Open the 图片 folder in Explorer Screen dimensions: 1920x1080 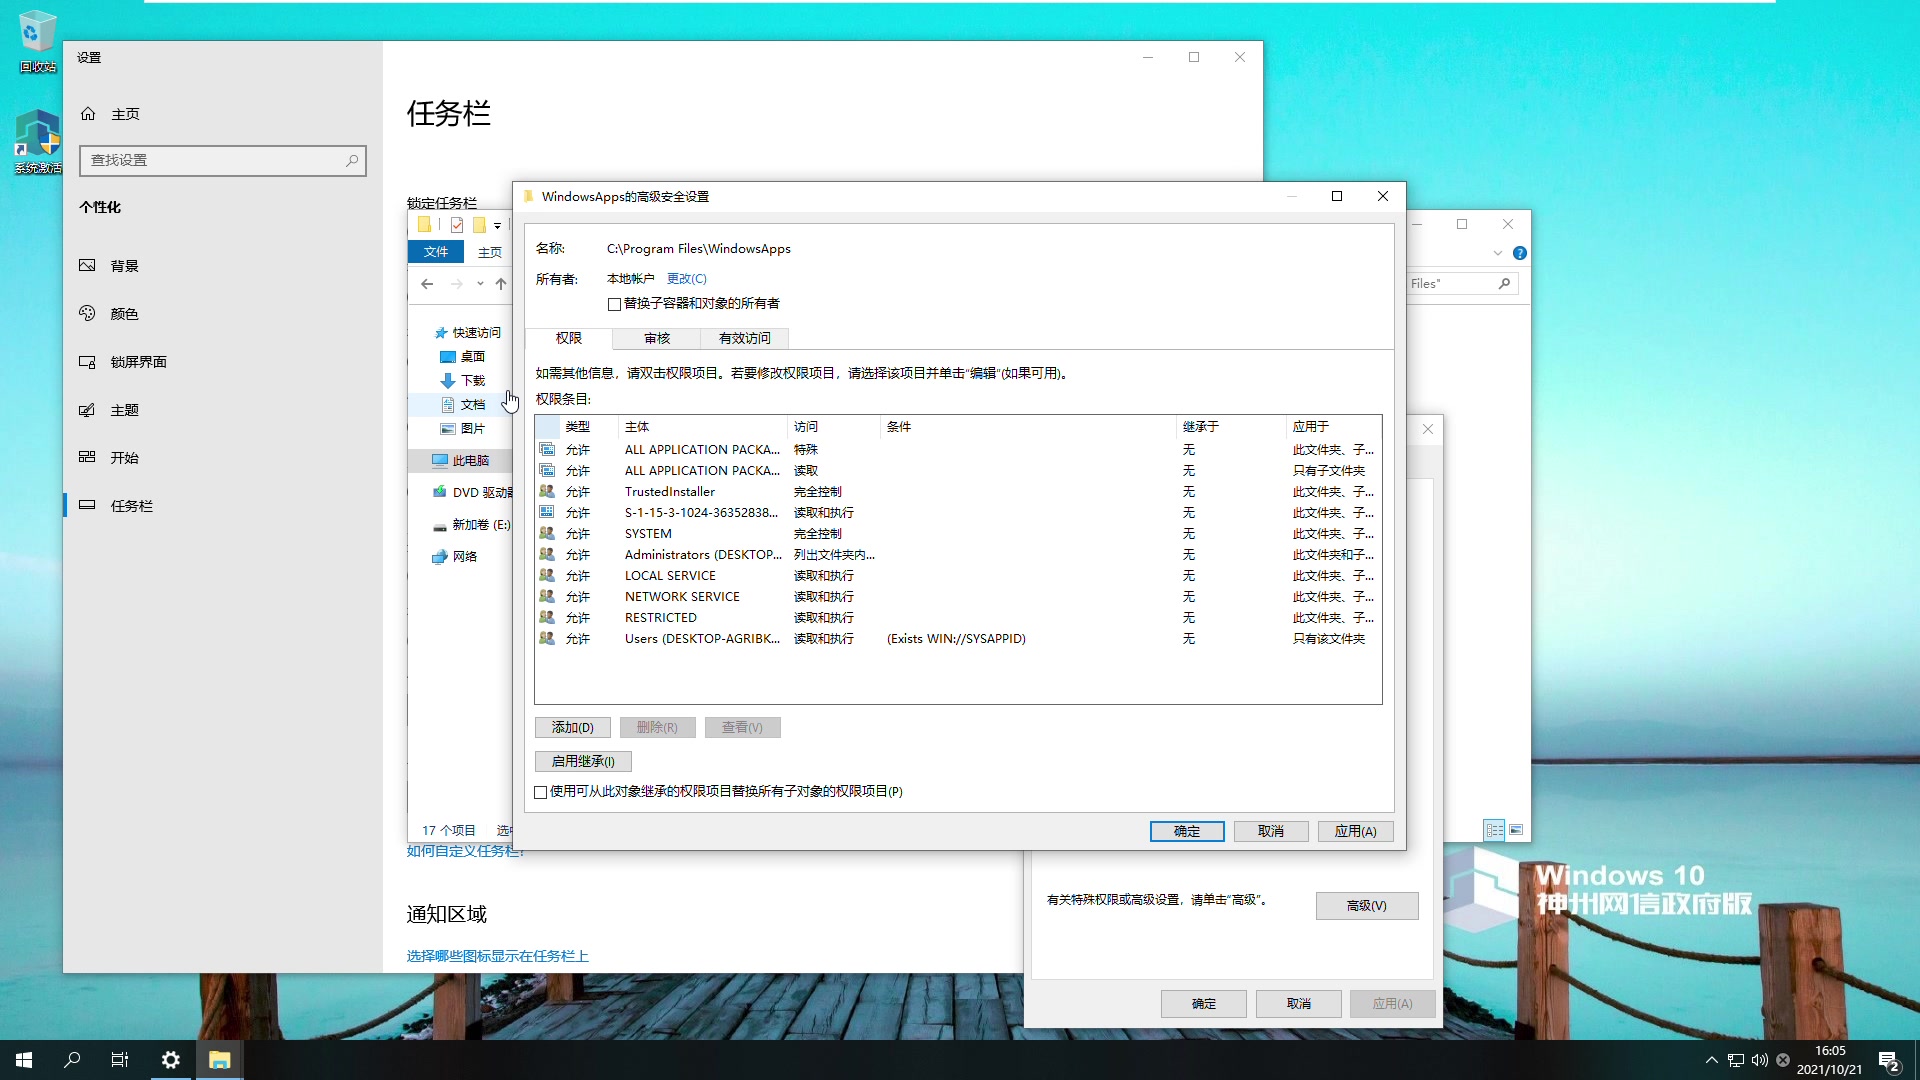click(472, 428)
